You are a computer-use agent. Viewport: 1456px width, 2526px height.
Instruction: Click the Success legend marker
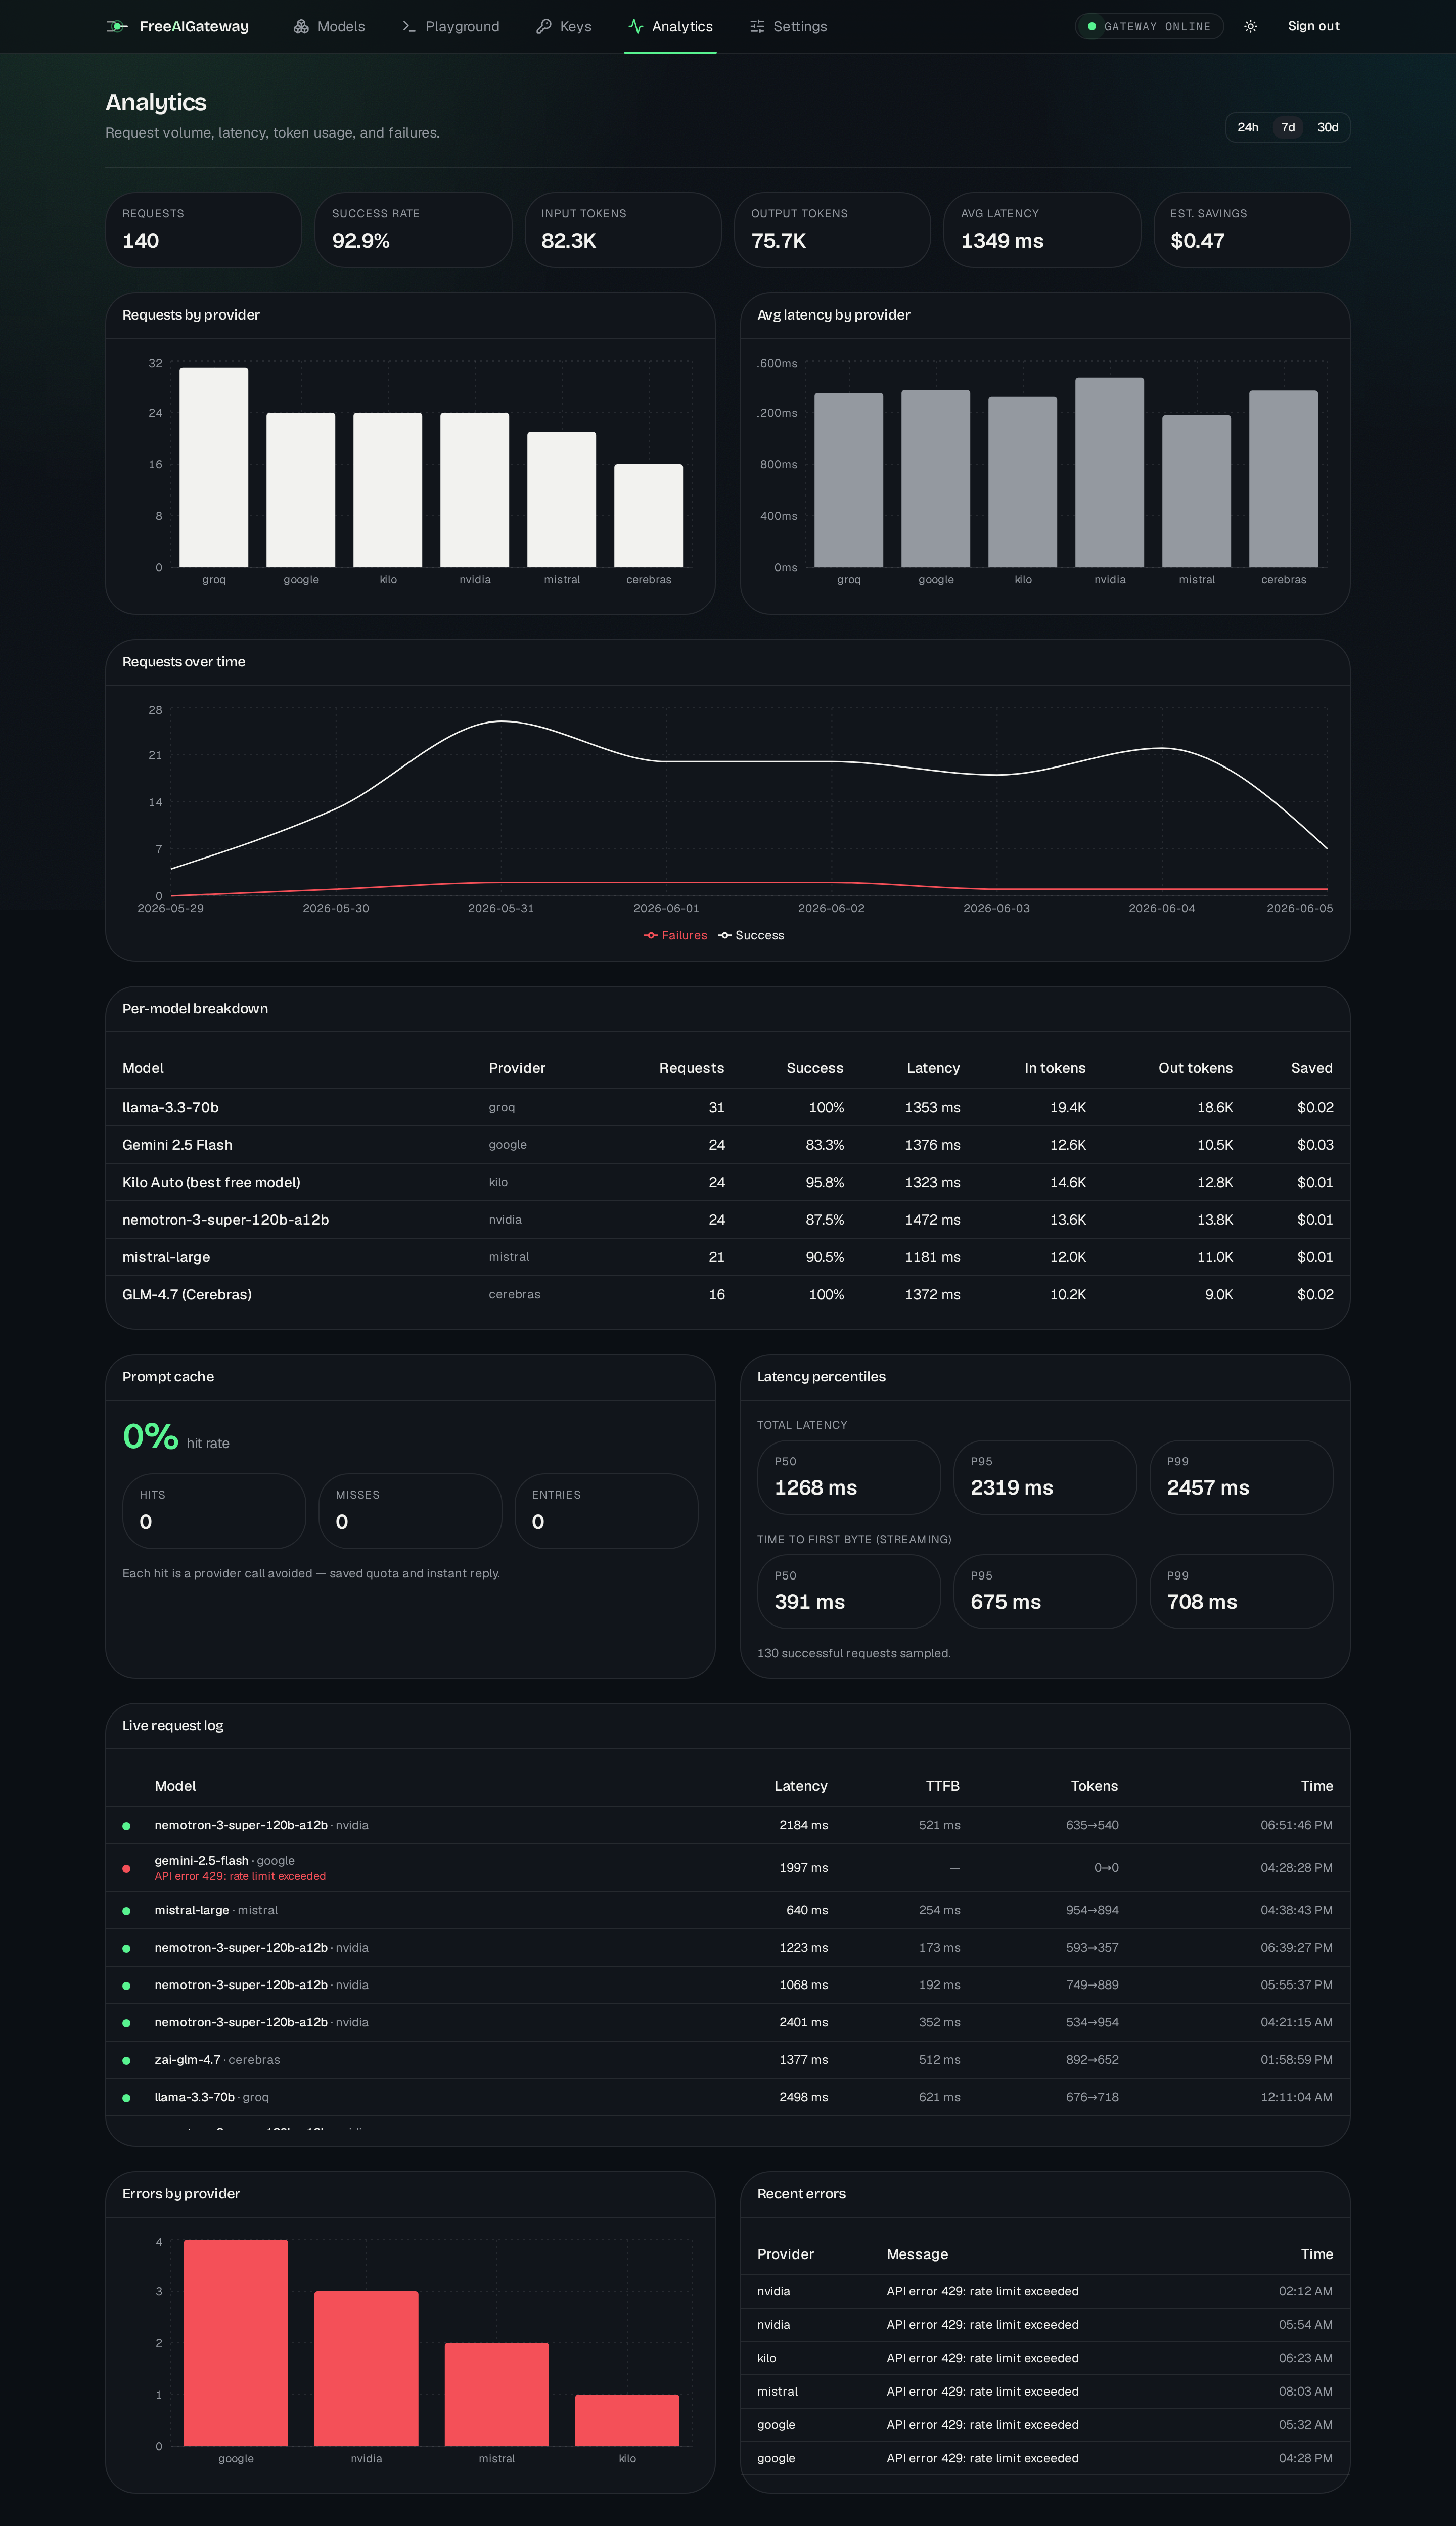pyautogui.click(x=725, y=935)
